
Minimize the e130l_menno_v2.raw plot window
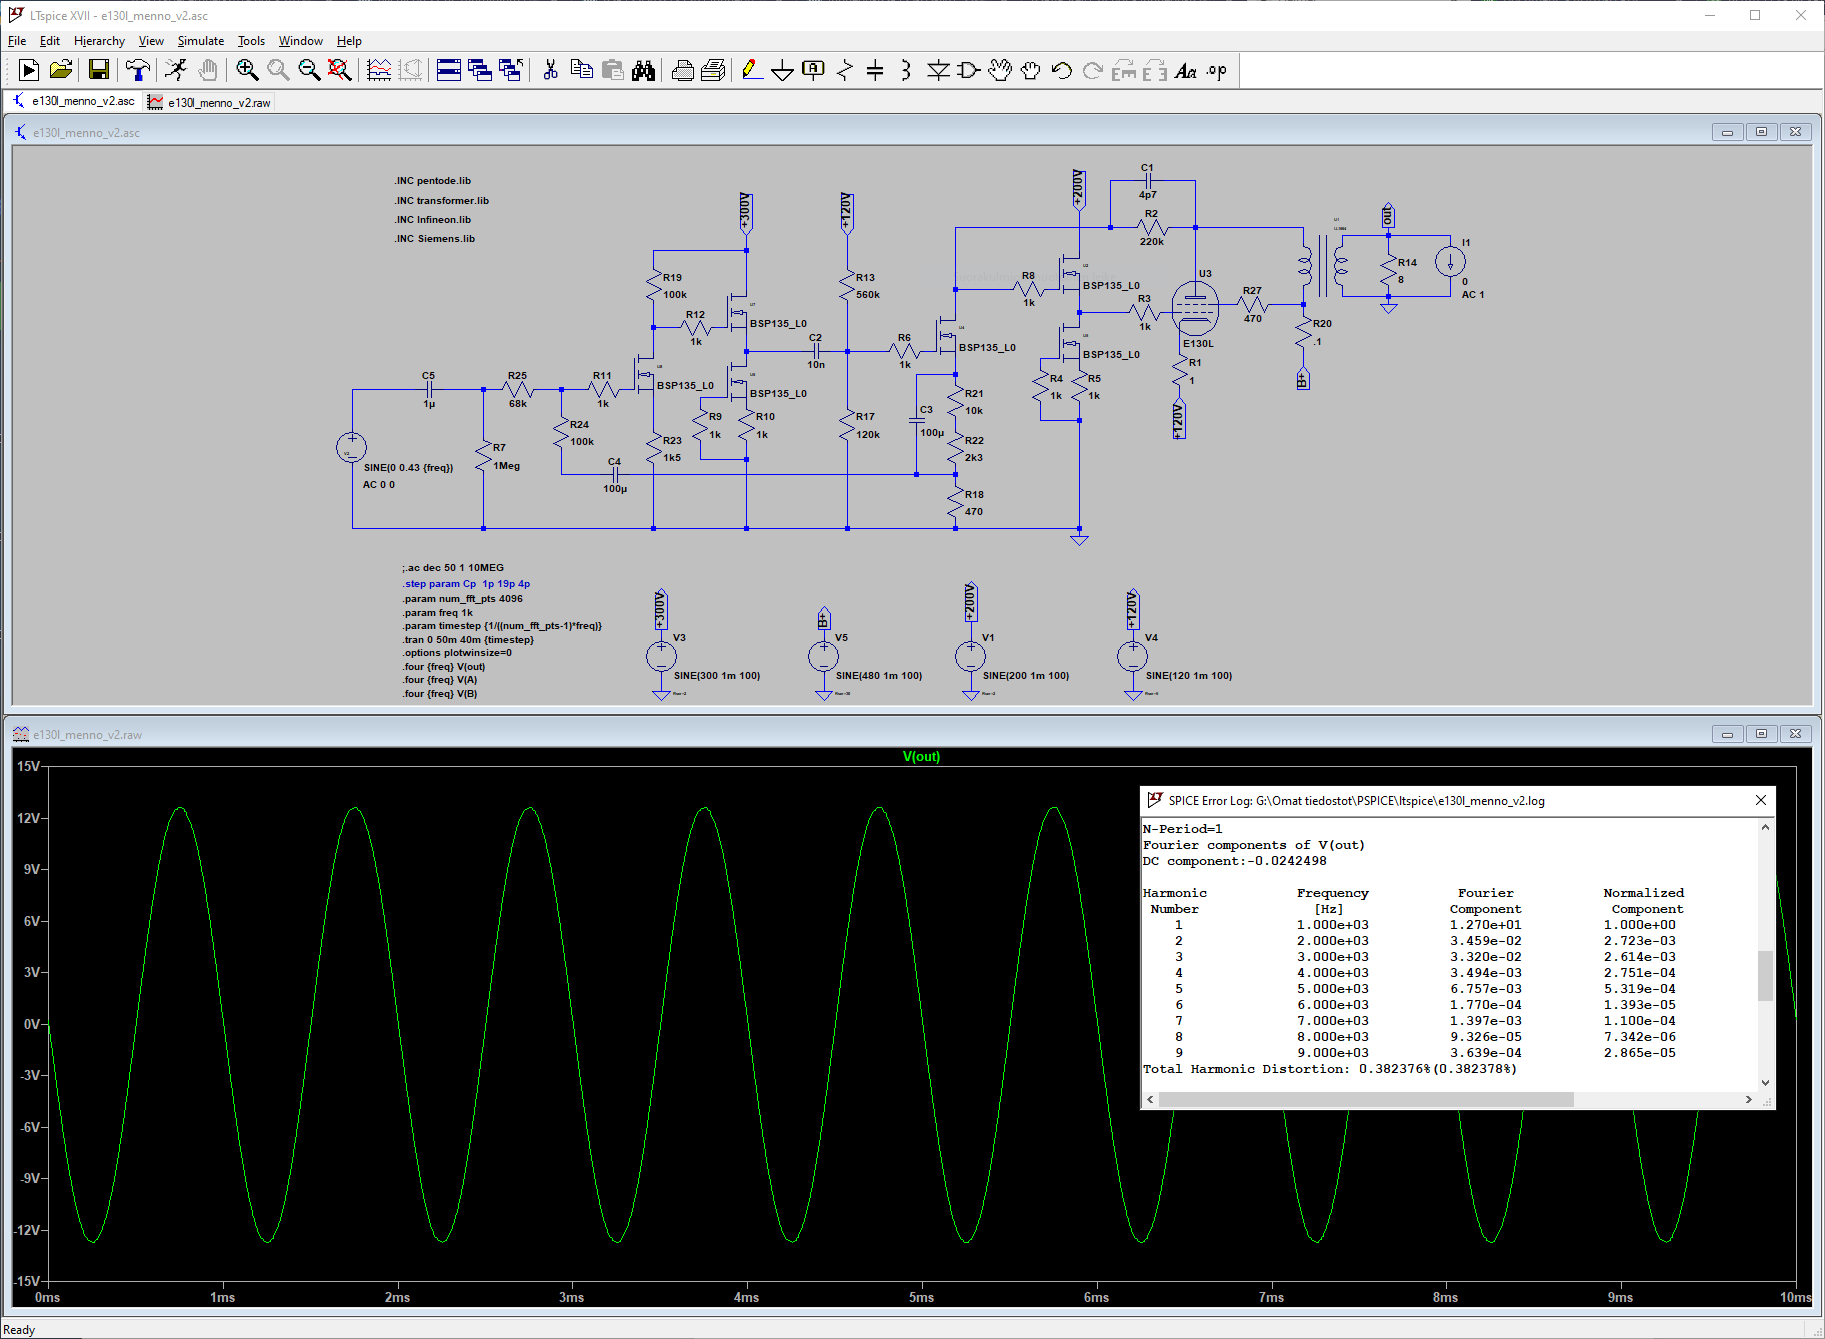coord(1727,734)
